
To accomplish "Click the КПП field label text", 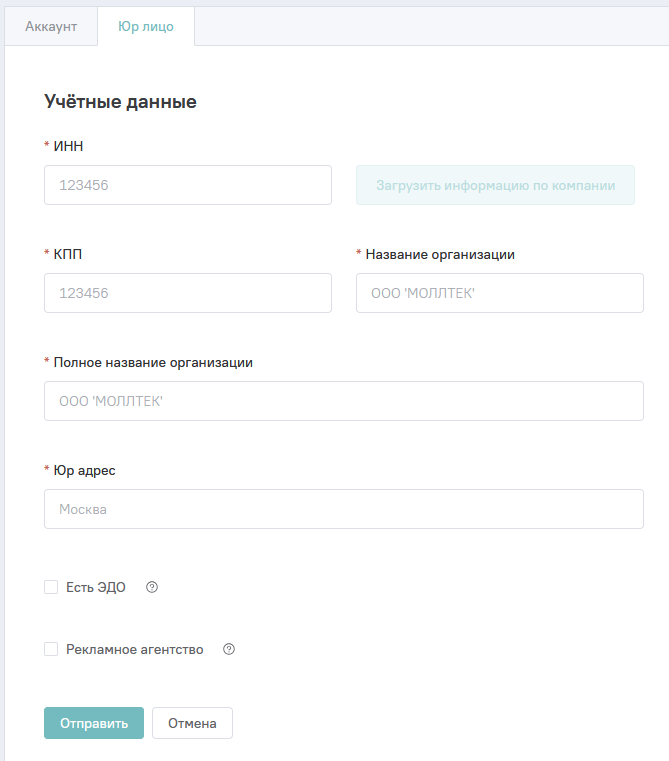I will (x=68, y=254).
